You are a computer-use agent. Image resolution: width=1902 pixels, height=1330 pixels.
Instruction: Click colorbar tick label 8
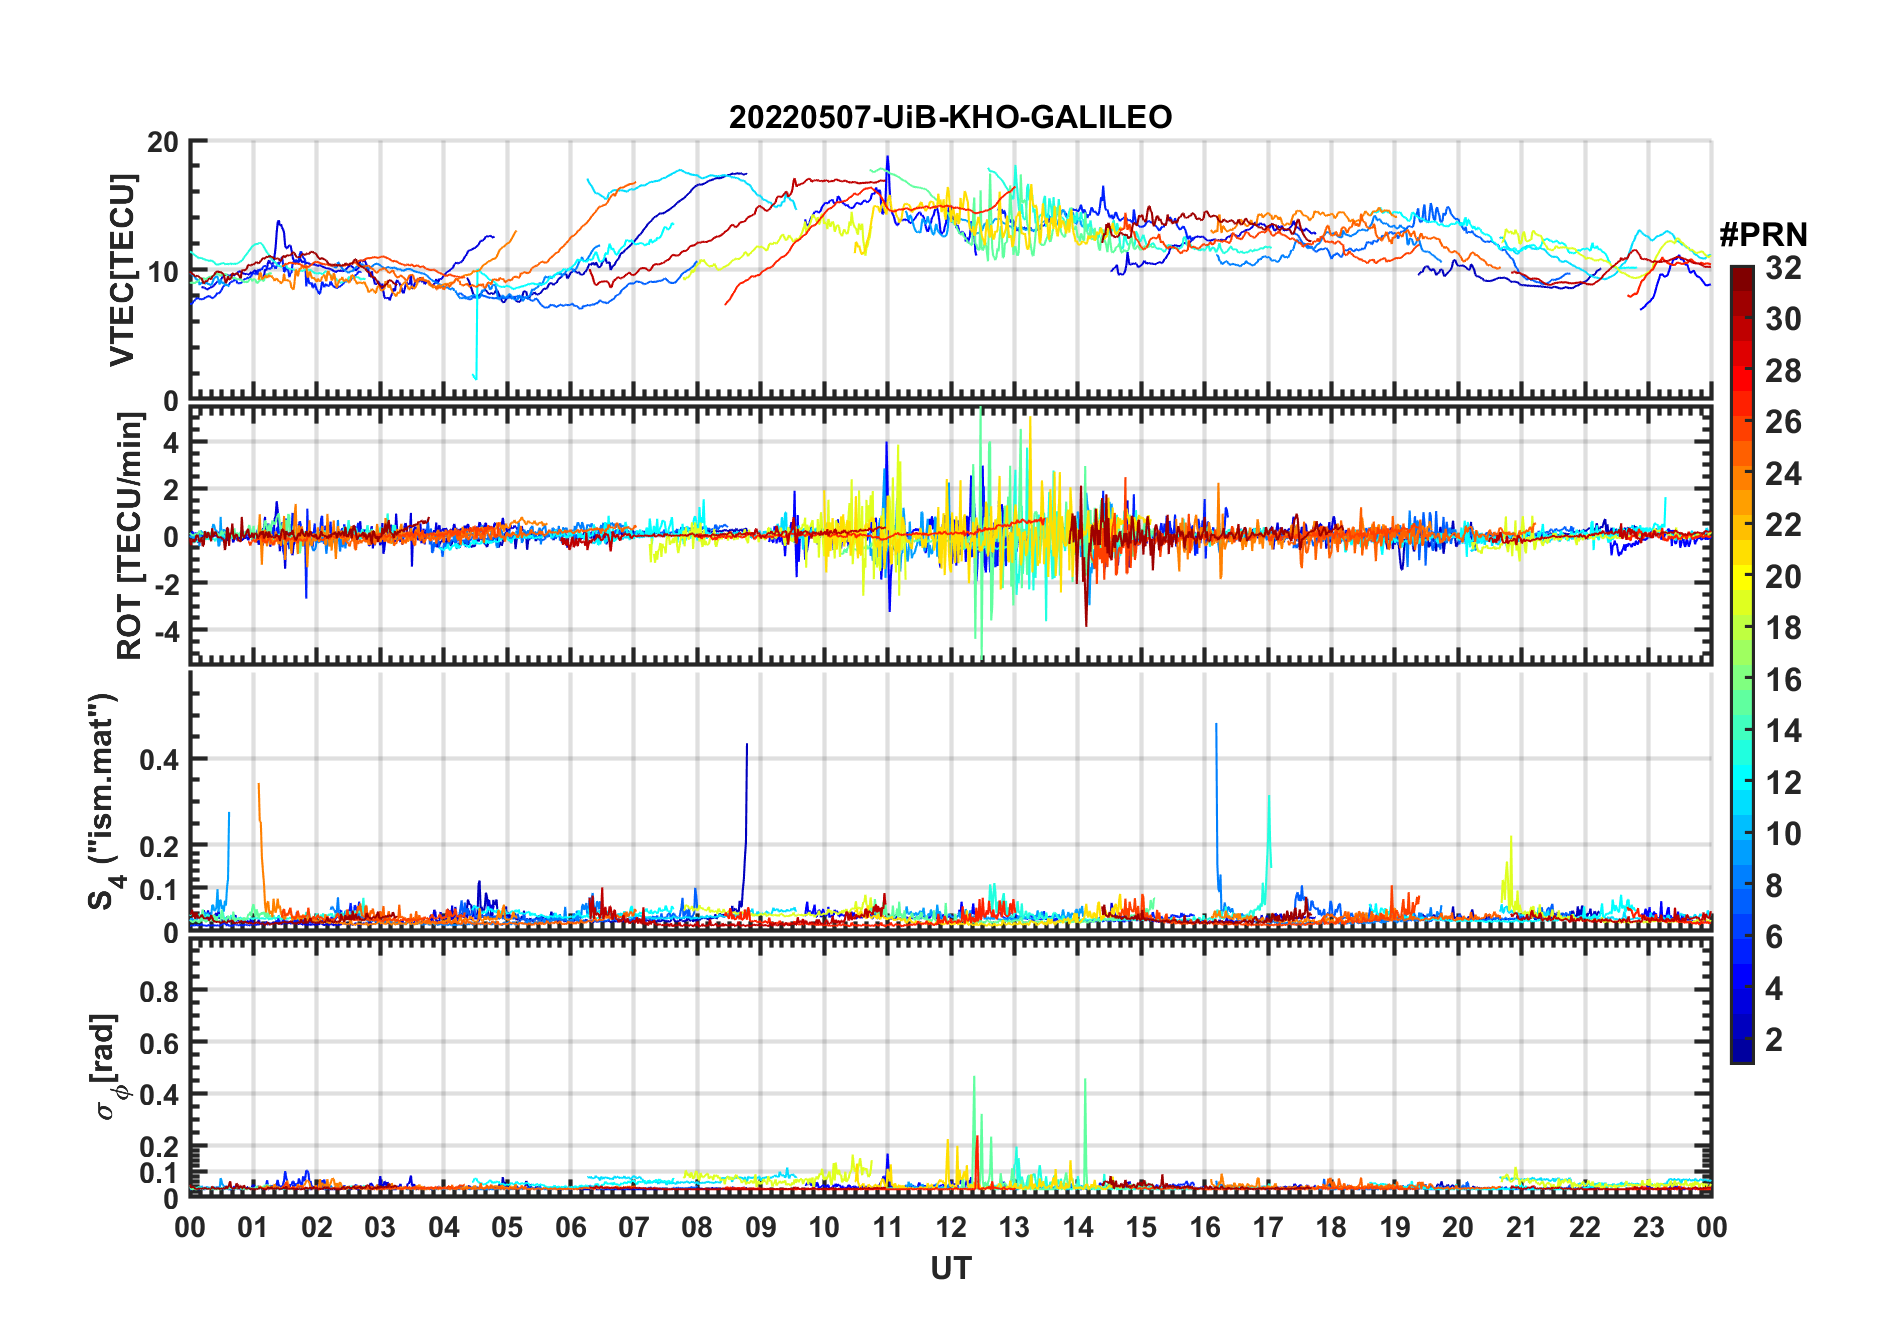pos(1774,885)
